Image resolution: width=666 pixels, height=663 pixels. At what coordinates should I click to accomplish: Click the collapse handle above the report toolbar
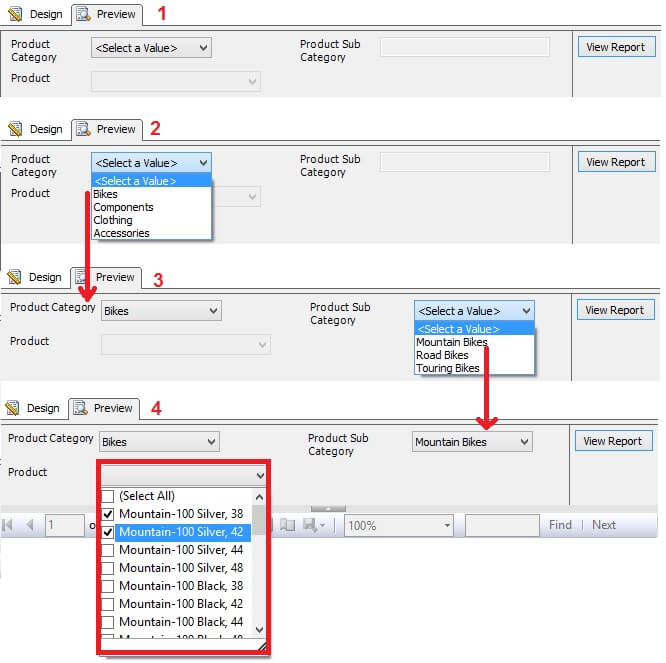[328, 508]
